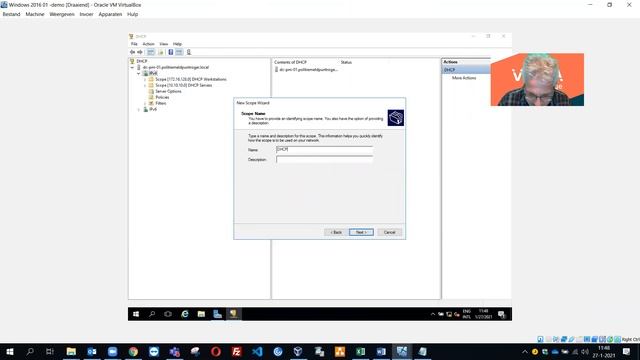640x360 pixels.
Task: Cancel the New Scope Wizard
Action: (x=389, y=232)
